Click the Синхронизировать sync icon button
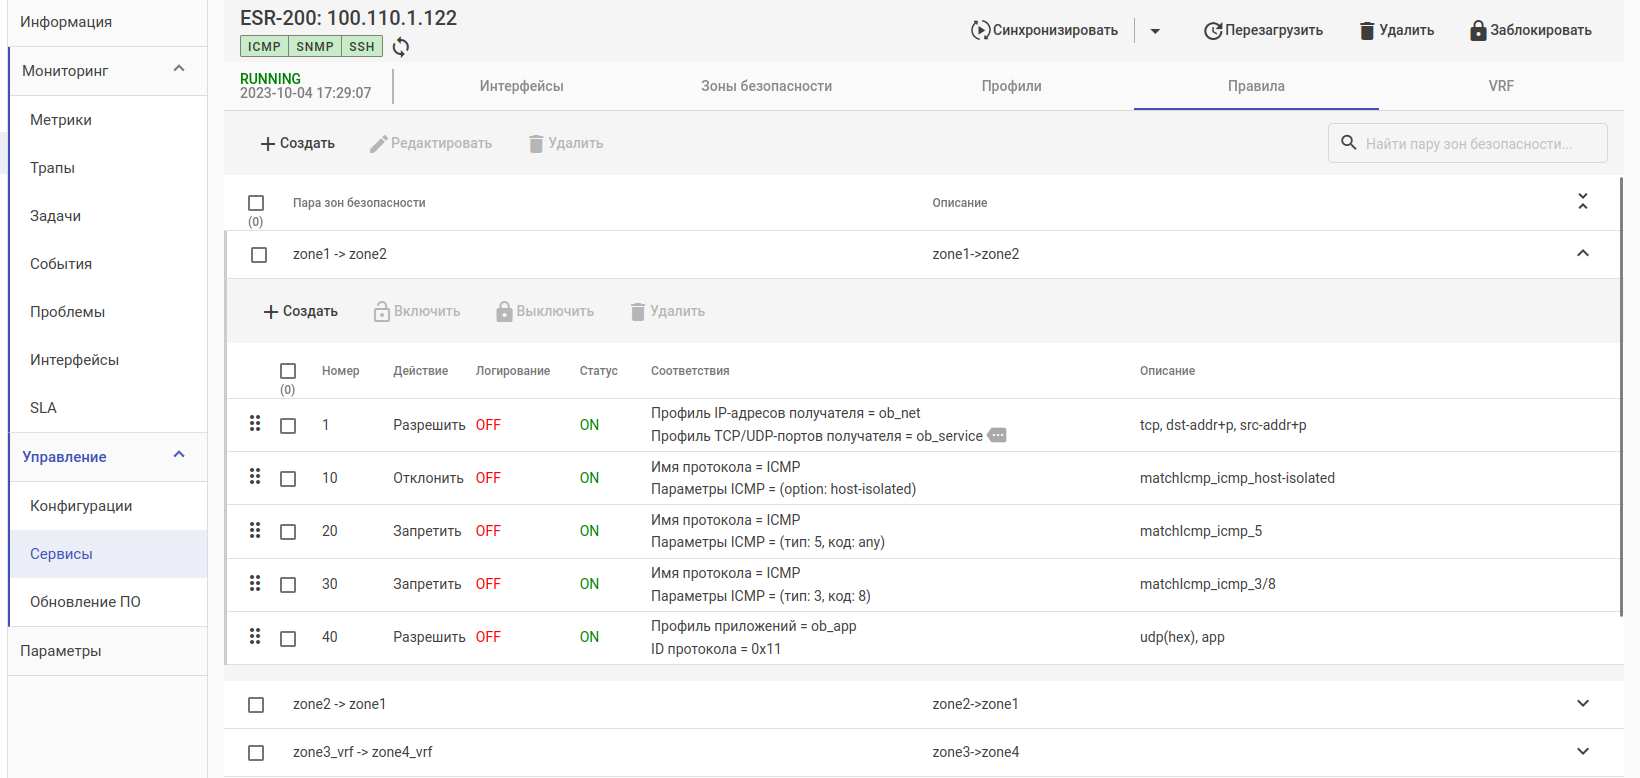Screen dimensions: 1640x778 pos(980,30)
